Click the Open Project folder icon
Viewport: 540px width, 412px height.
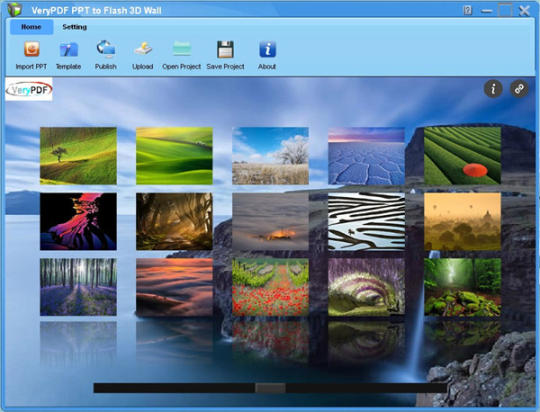[181, 49]
